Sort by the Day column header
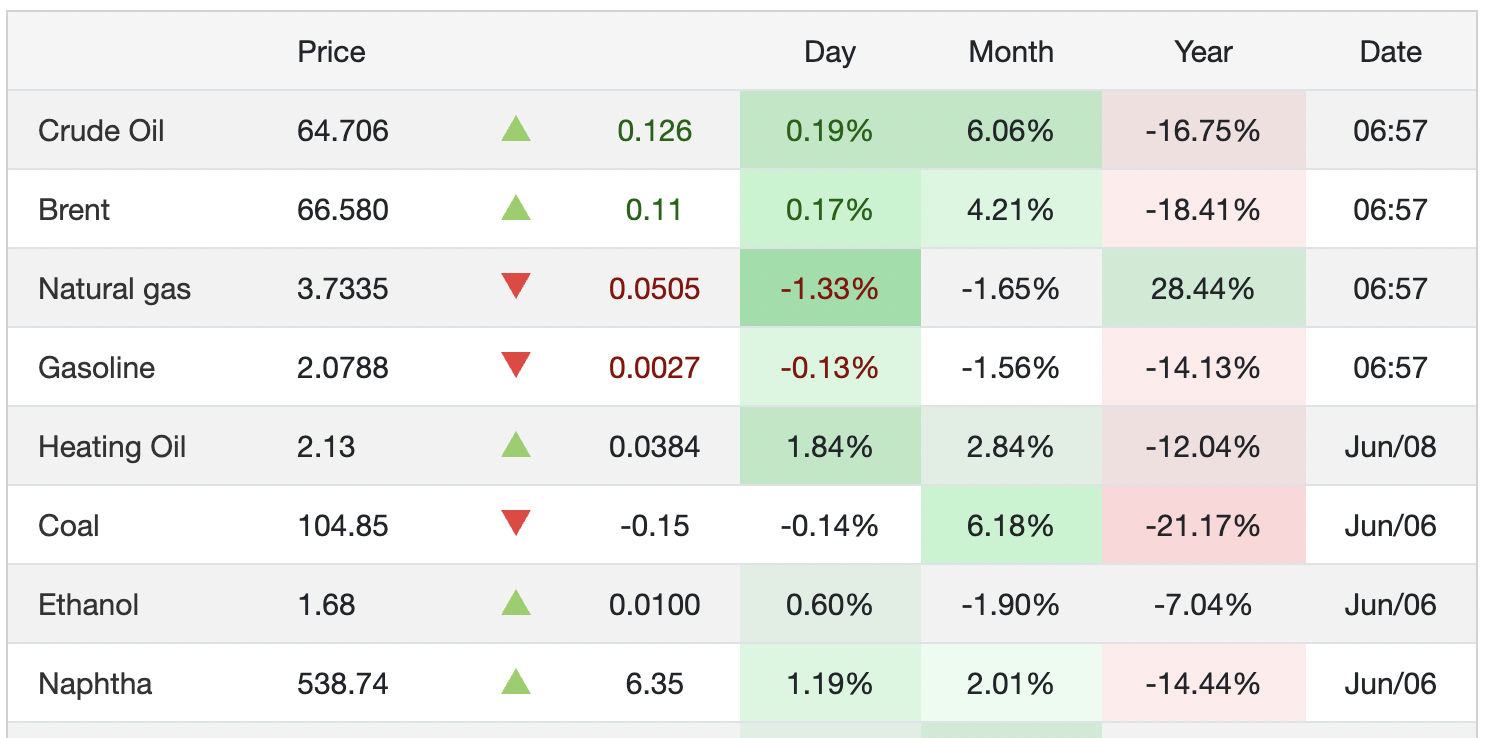Image resolution: width=1490 pixels, height=738 pixels. pos(829,52)
